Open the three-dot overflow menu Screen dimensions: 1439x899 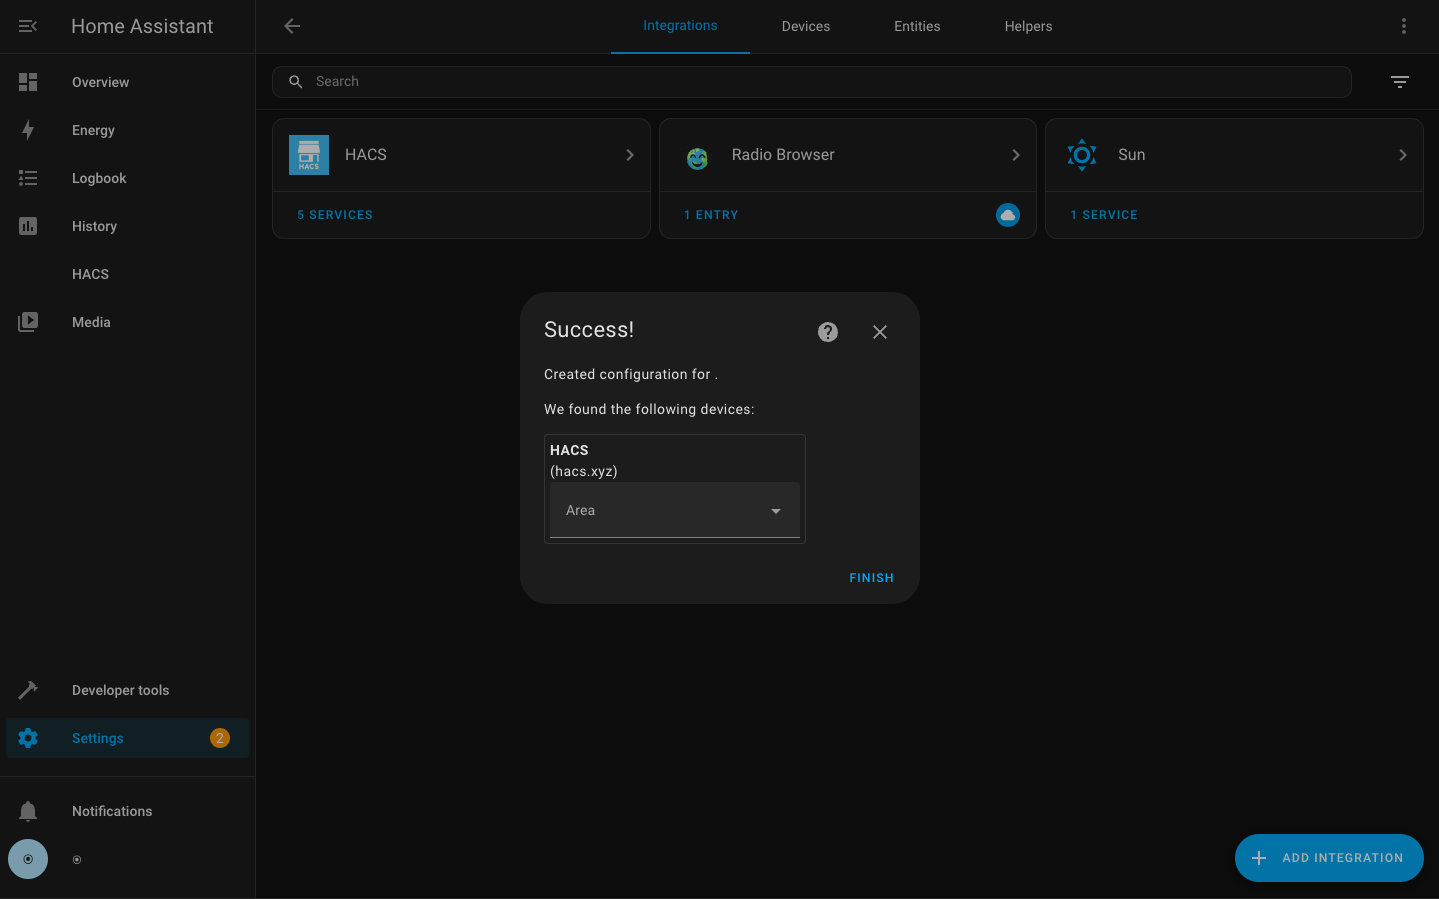point(1403,26)
